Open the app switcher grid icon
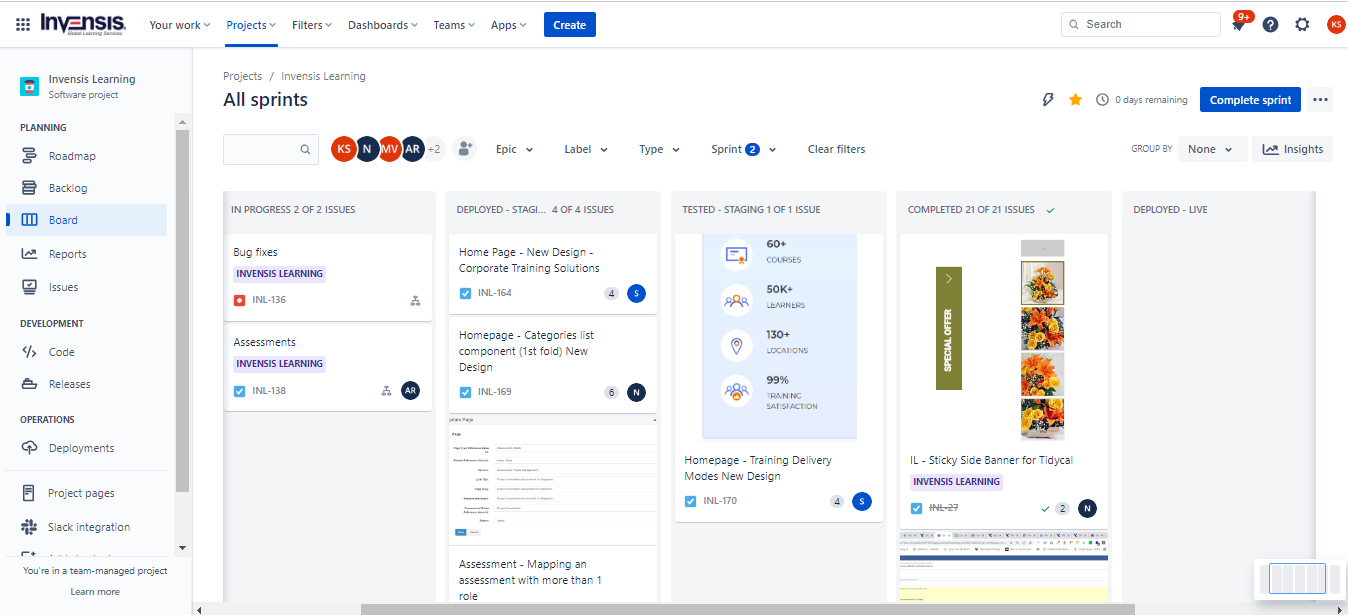1348x615 pixels. click(x=23, y=24)
